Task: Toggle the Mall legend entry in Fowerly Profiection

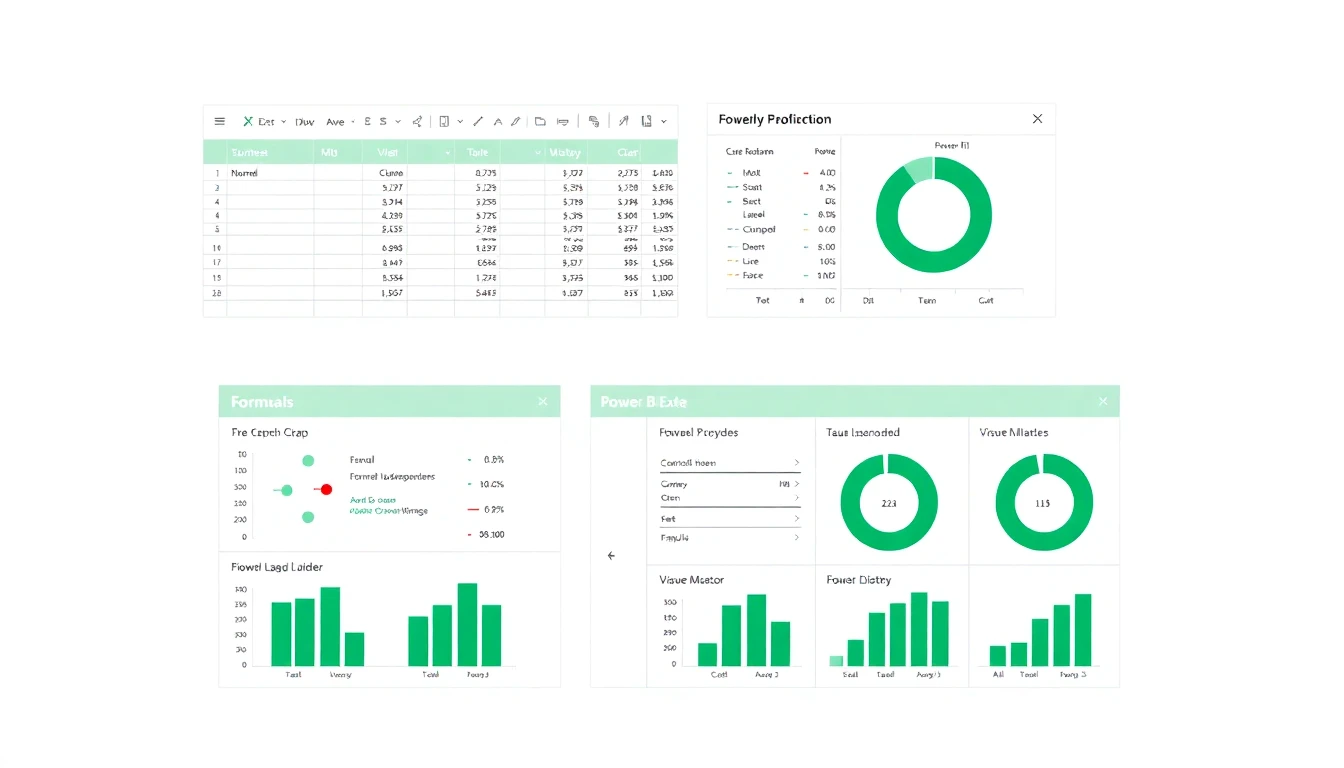Action: (752, 173)
